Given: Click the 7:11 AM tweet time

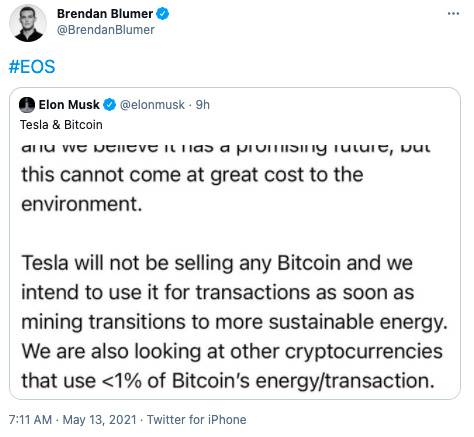Looking at the screenshot, I should tap(30, 419).
